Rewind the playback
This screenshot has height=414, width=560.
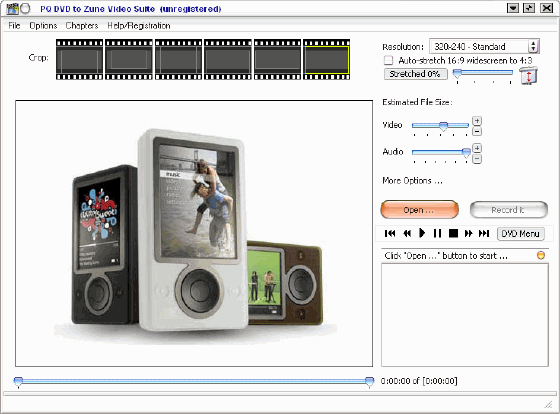click(x=407, y=233)
